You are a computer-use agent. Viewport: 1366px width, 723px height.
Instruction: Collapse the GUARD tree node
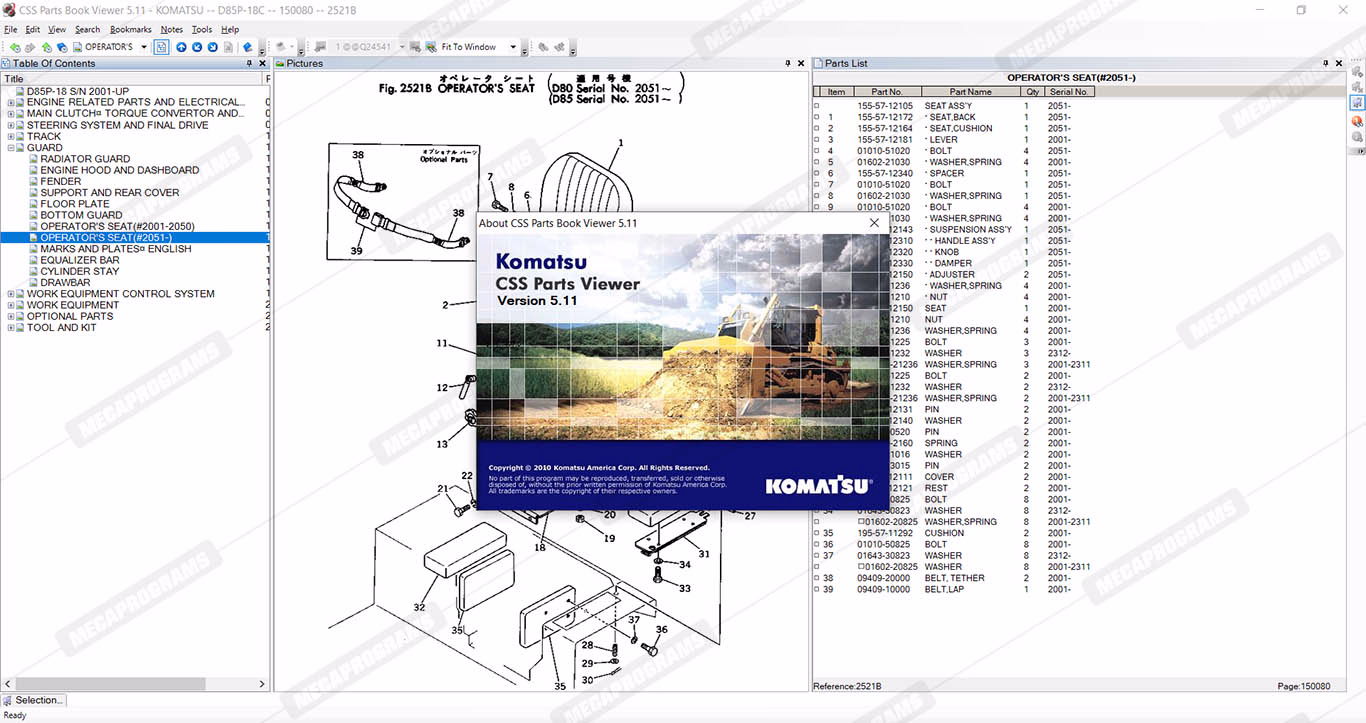11,148
